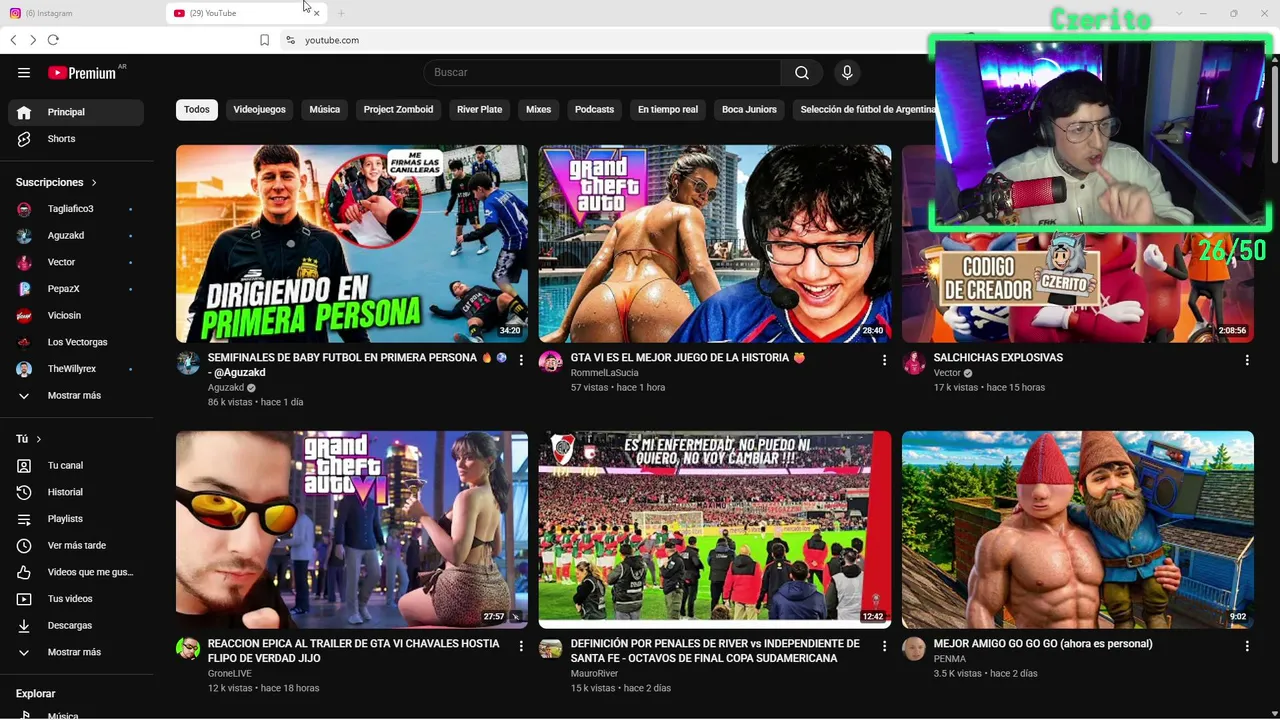Select the Todos filter chip
Image resolution: width=1280 pixels, height=720 pixels.
197,109
